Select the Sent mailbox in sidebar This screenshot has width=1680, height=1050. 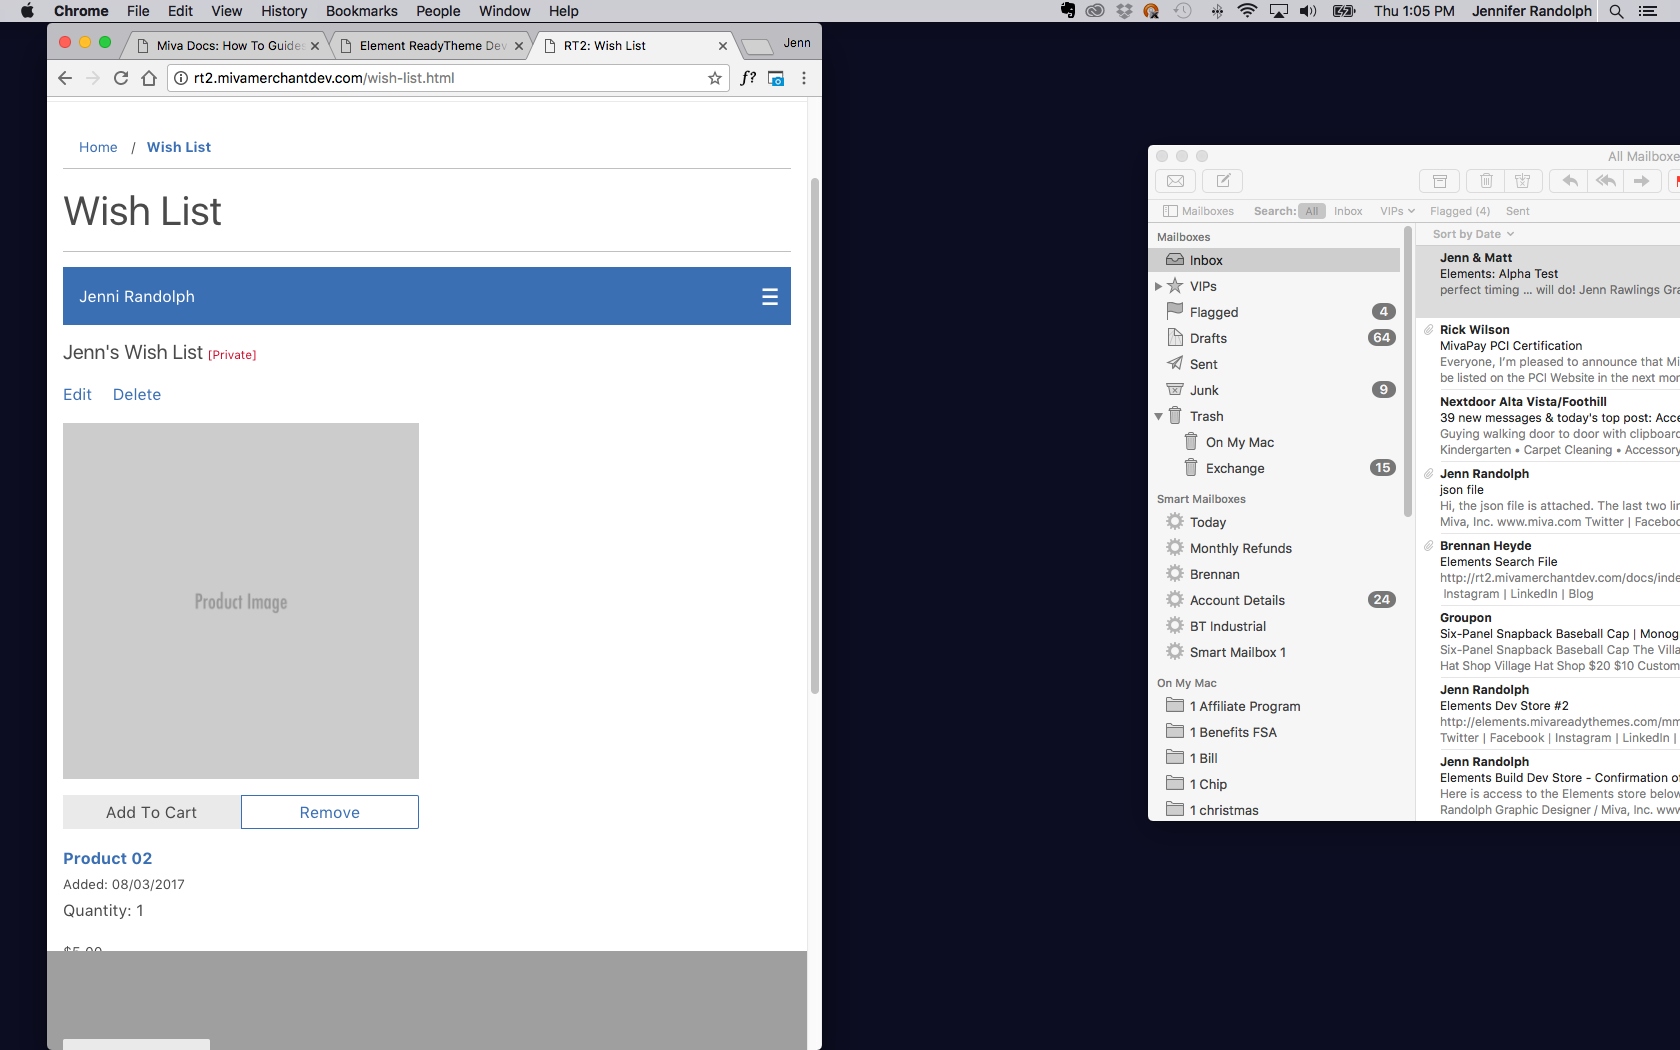pos(1276,365)
